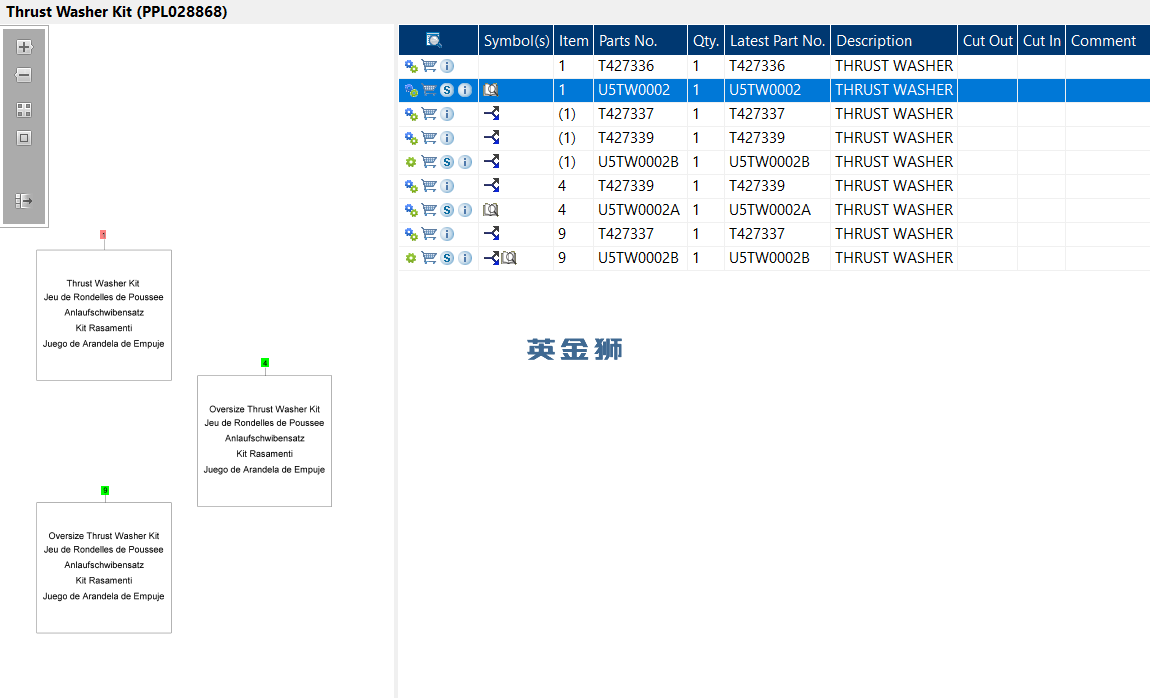Sort by the Qty. column header
This screenshot has width=1150, height=698.
pyautogui.click(x=706, y=40)
